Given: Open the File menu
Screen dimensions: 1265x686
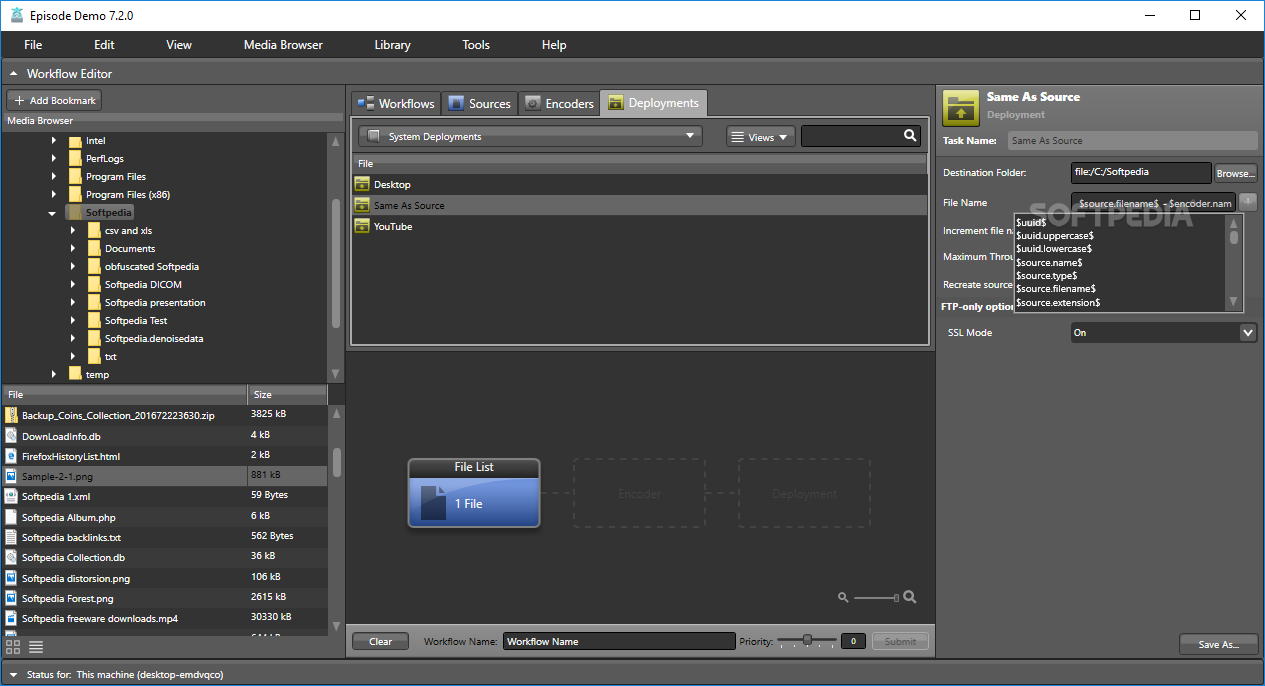Looking at the screenshot, I should (33, 45).
